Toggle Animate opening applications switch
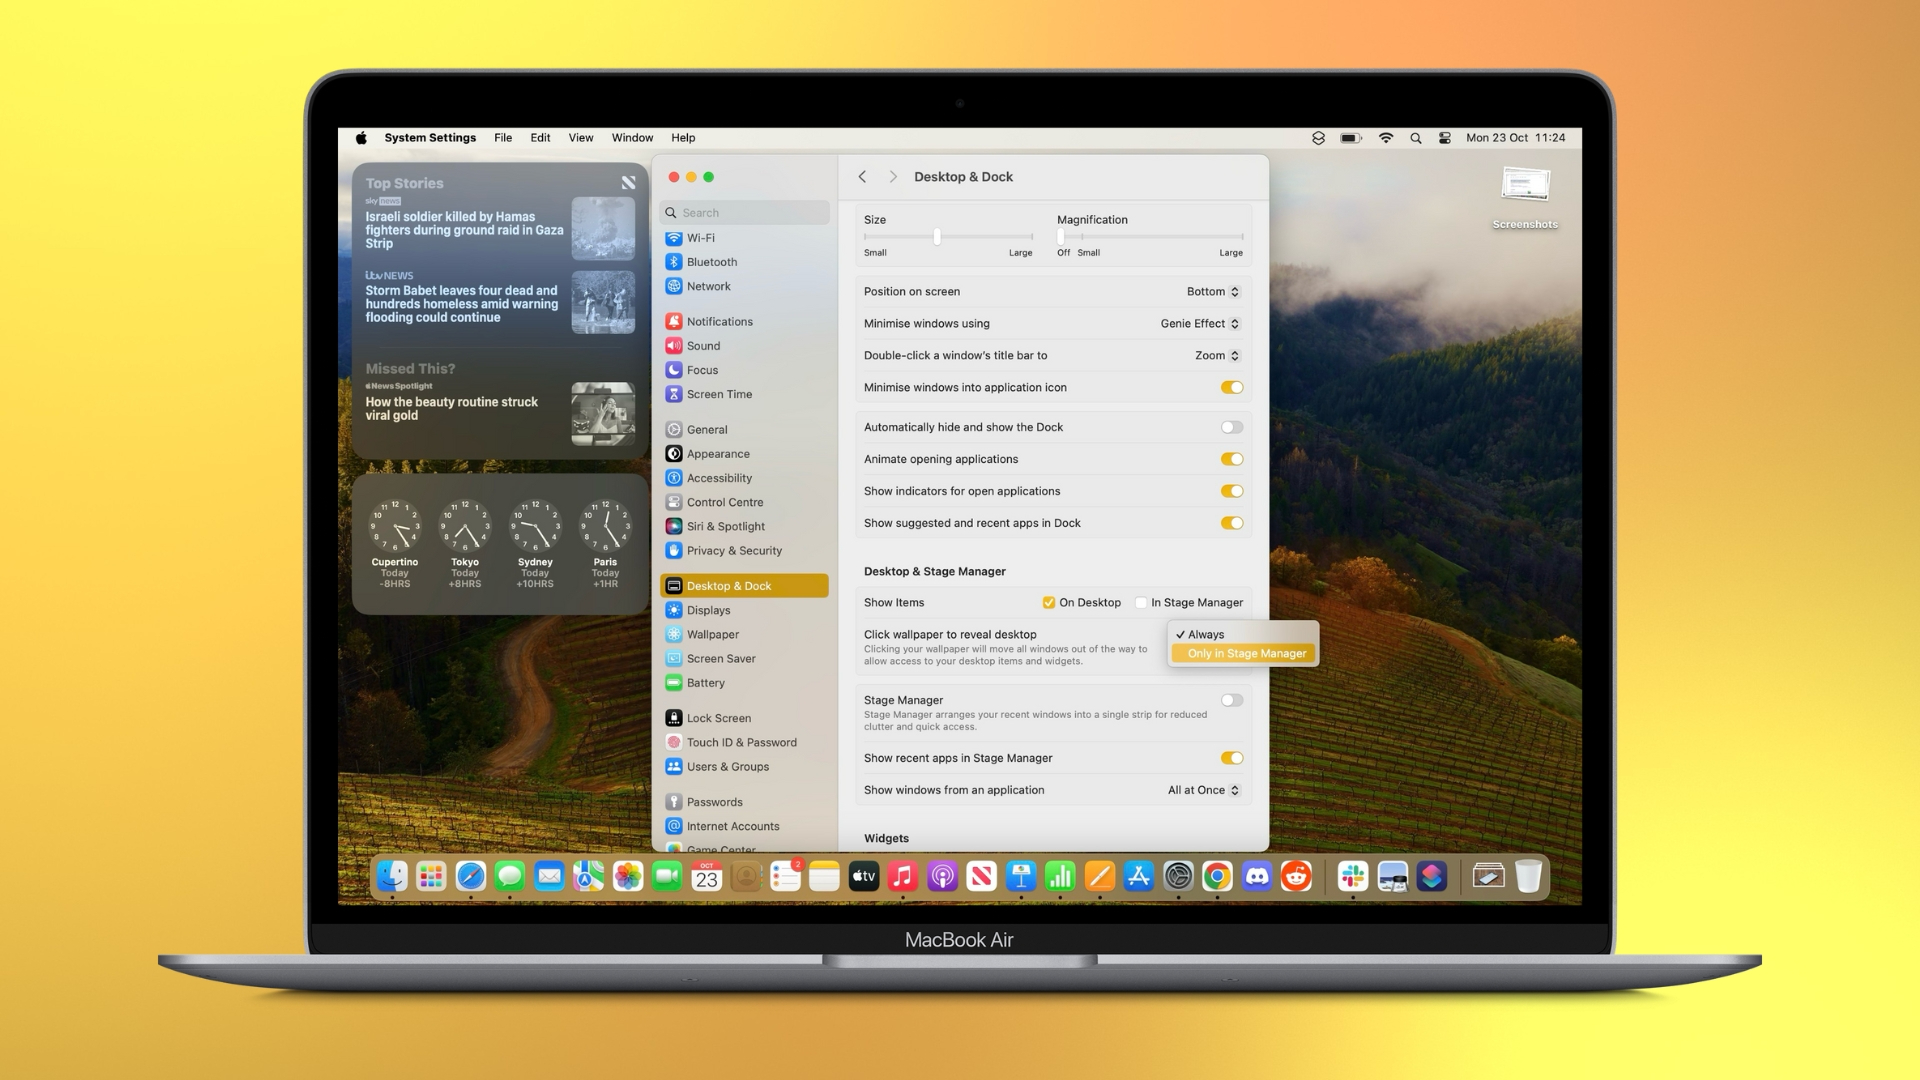The image size is (1920, 1080). pyautogui.click(x=1232, y=459)
